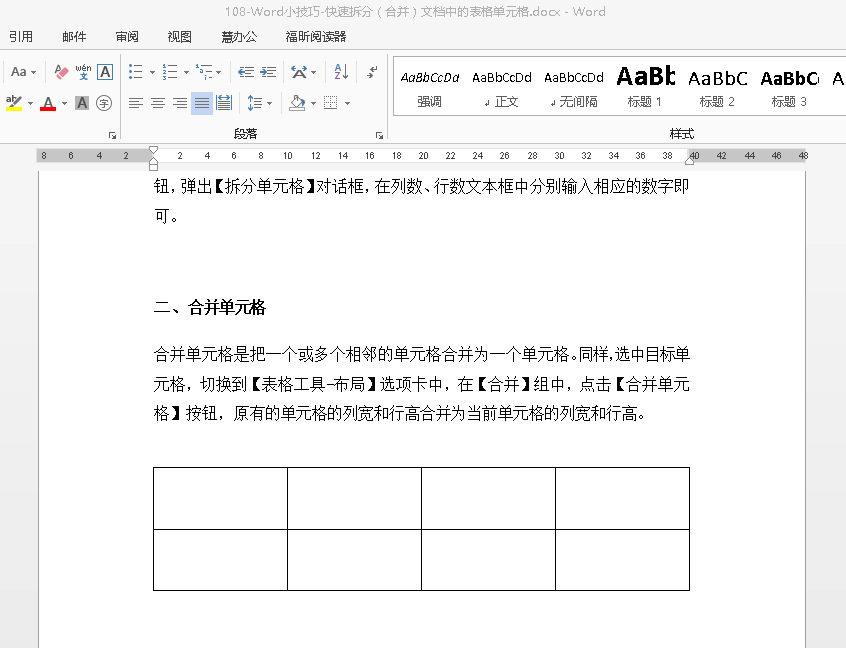Open the 福昕阅读器 tab
Image resolution: width=846 pixels, height=648 pixels.
click(x=316, y=37)
